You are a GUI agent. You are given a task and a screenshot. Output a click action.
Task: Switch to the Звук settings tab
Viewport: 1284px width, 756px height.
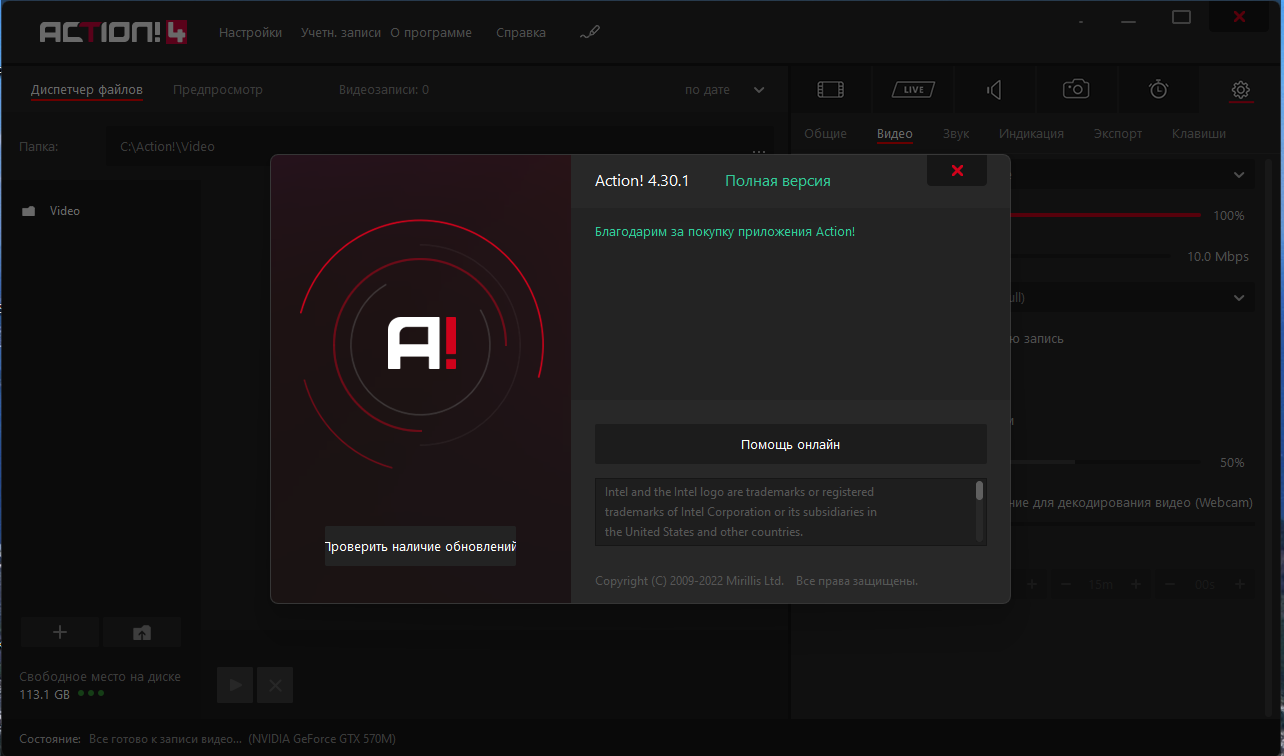(x=955, y=134)
